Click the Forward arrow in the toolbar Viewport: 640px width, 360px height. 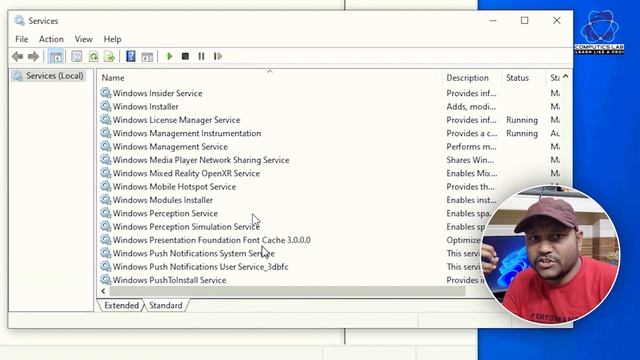(33, 56)
